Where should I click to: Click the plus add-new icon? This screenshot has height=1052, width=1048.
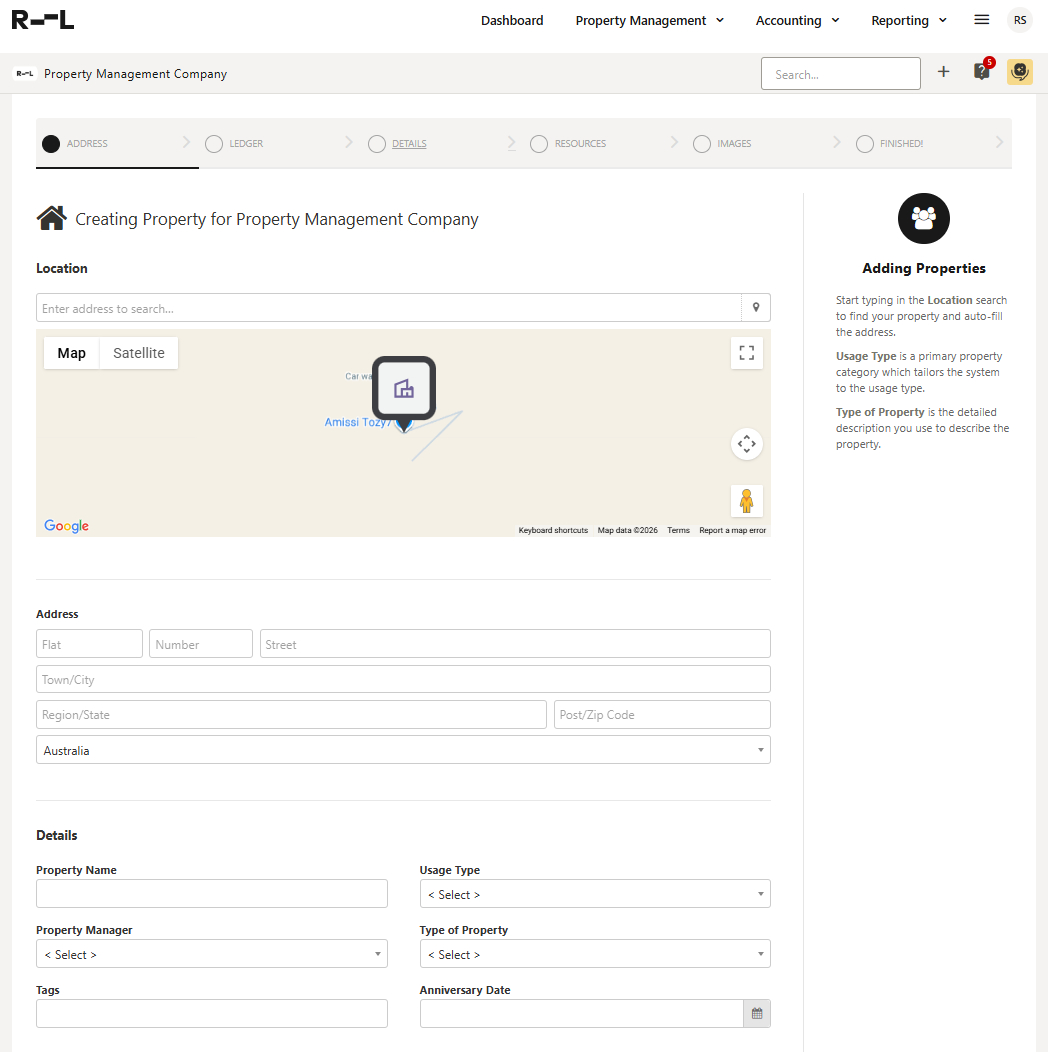click(943, 72)
